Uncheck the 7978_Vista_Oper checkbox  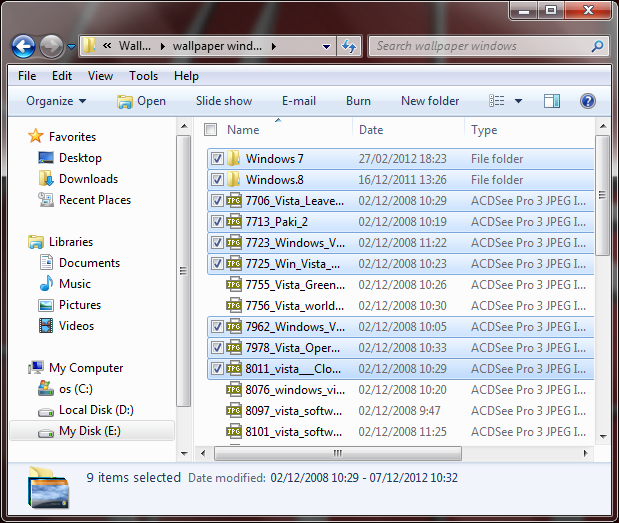217,347
